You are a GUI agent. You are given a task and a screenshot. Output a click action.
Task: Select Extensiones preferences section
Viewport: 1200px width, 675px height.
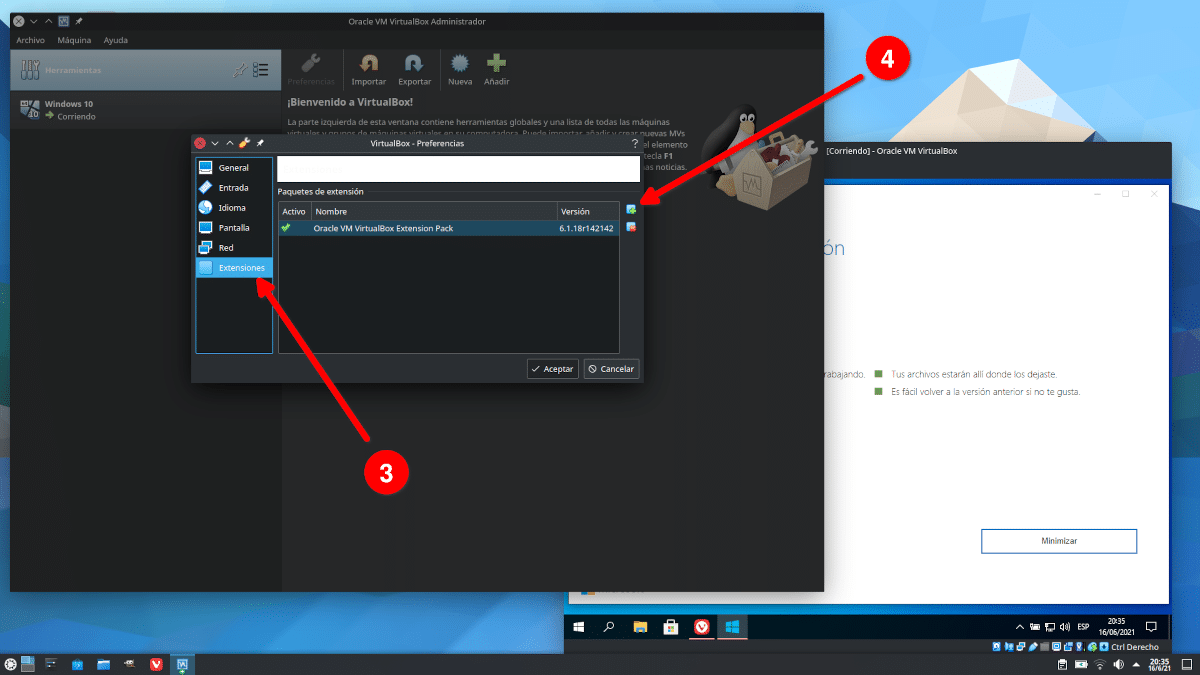(x=234, y=268)
